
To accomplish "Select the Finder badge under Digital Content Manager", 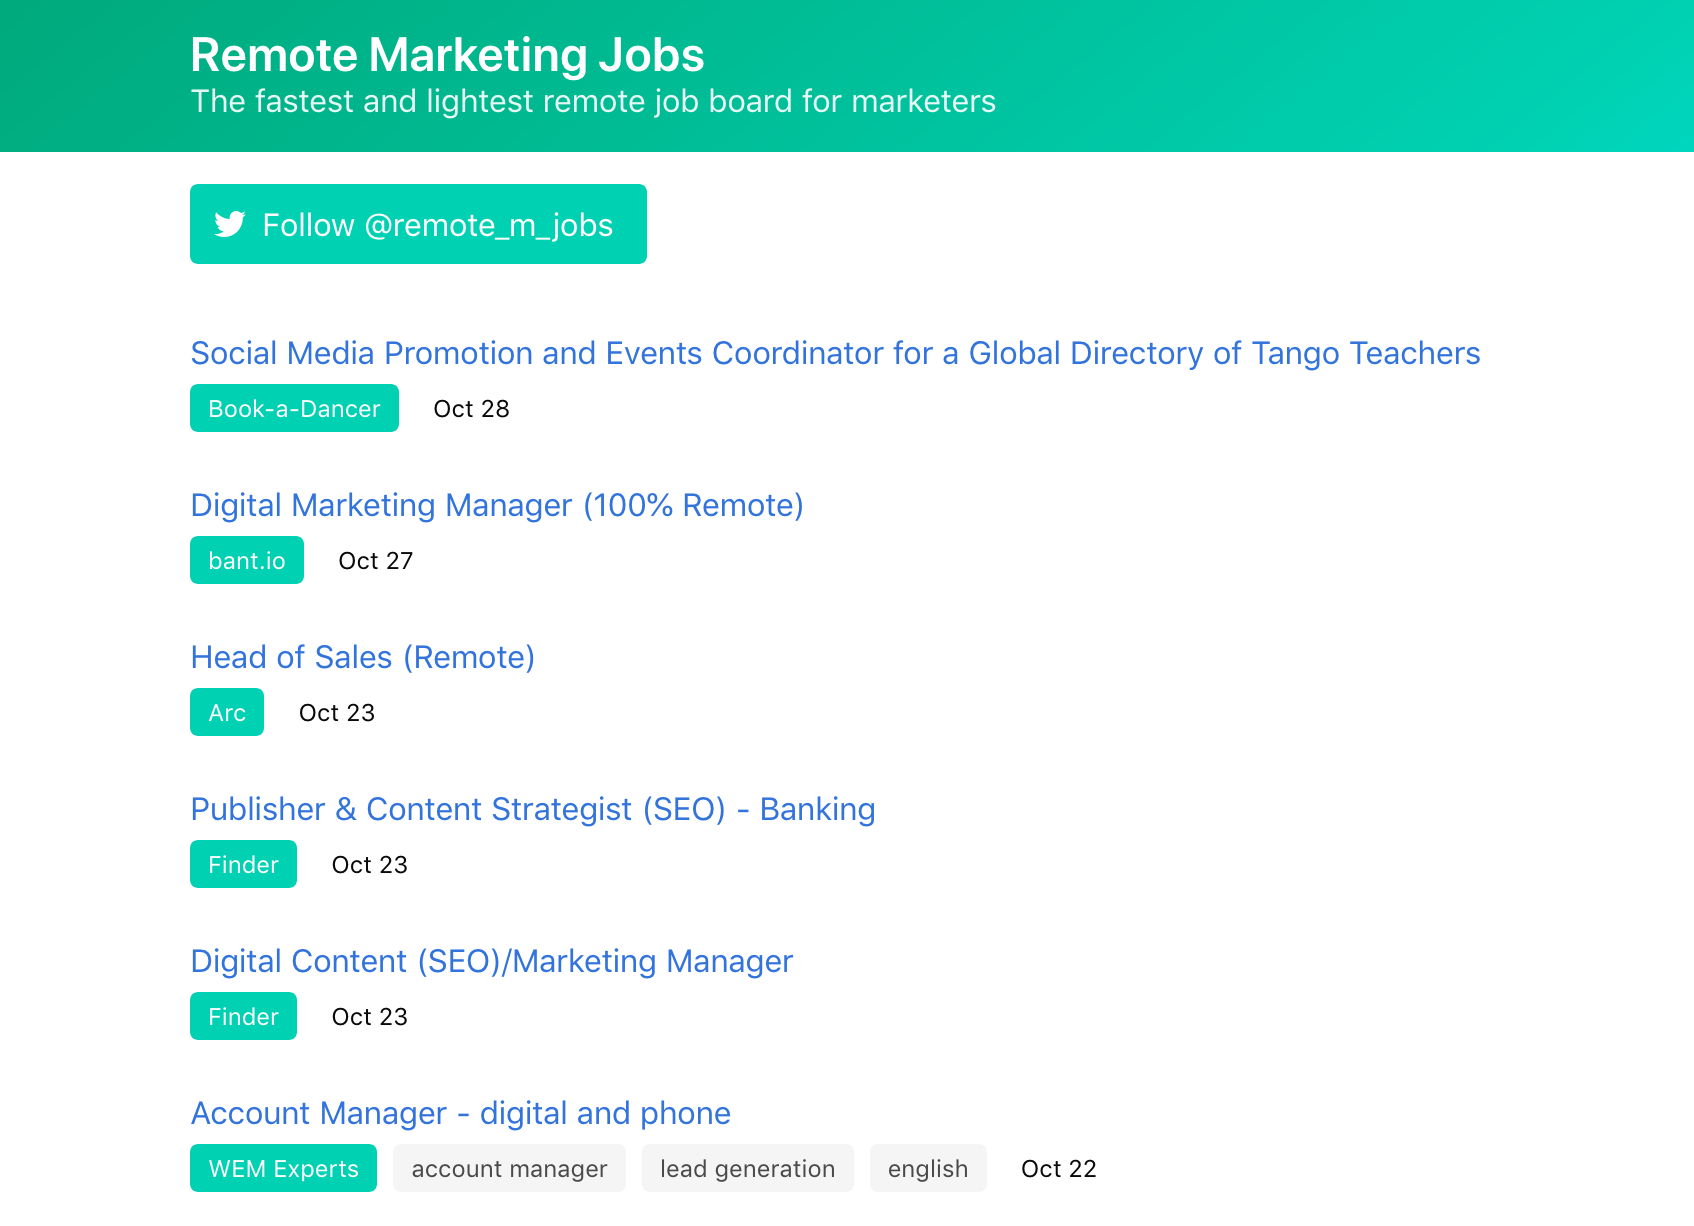I will 243,1016.
